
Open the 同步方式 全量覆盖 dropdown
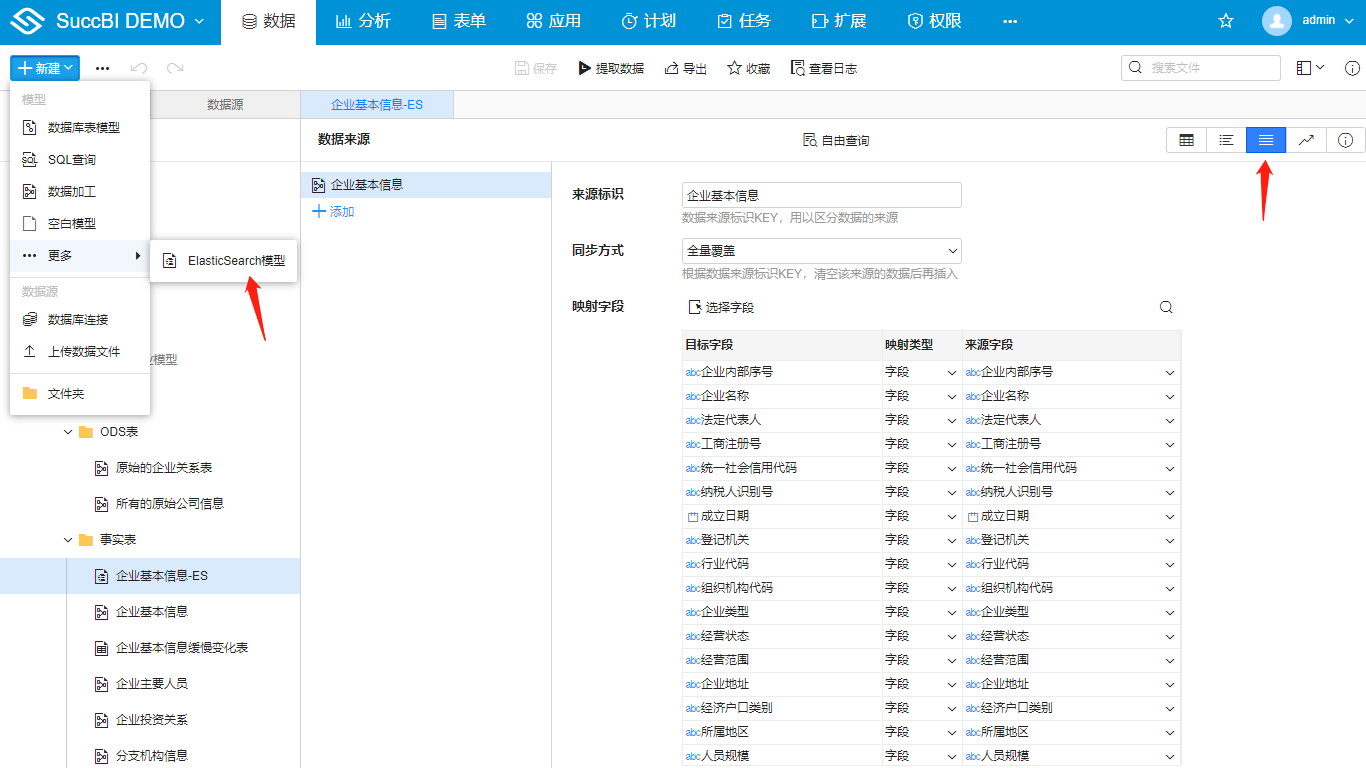822,251
